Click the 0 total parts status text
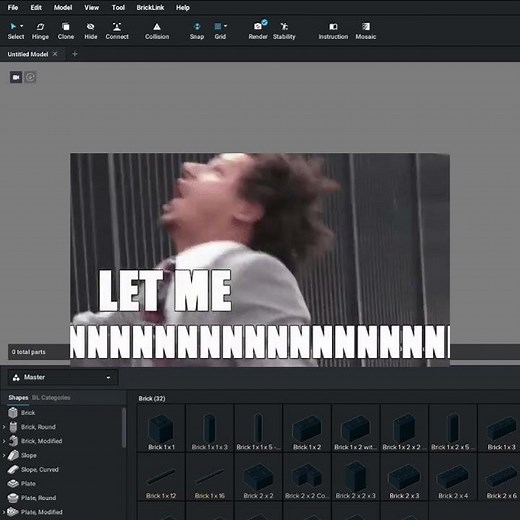Screen dimensions: 520x520 29,352
